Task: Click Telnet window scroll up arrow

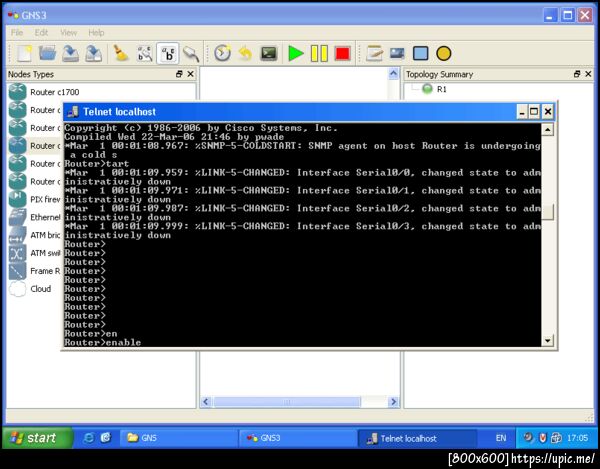Action: pos(548,130)
